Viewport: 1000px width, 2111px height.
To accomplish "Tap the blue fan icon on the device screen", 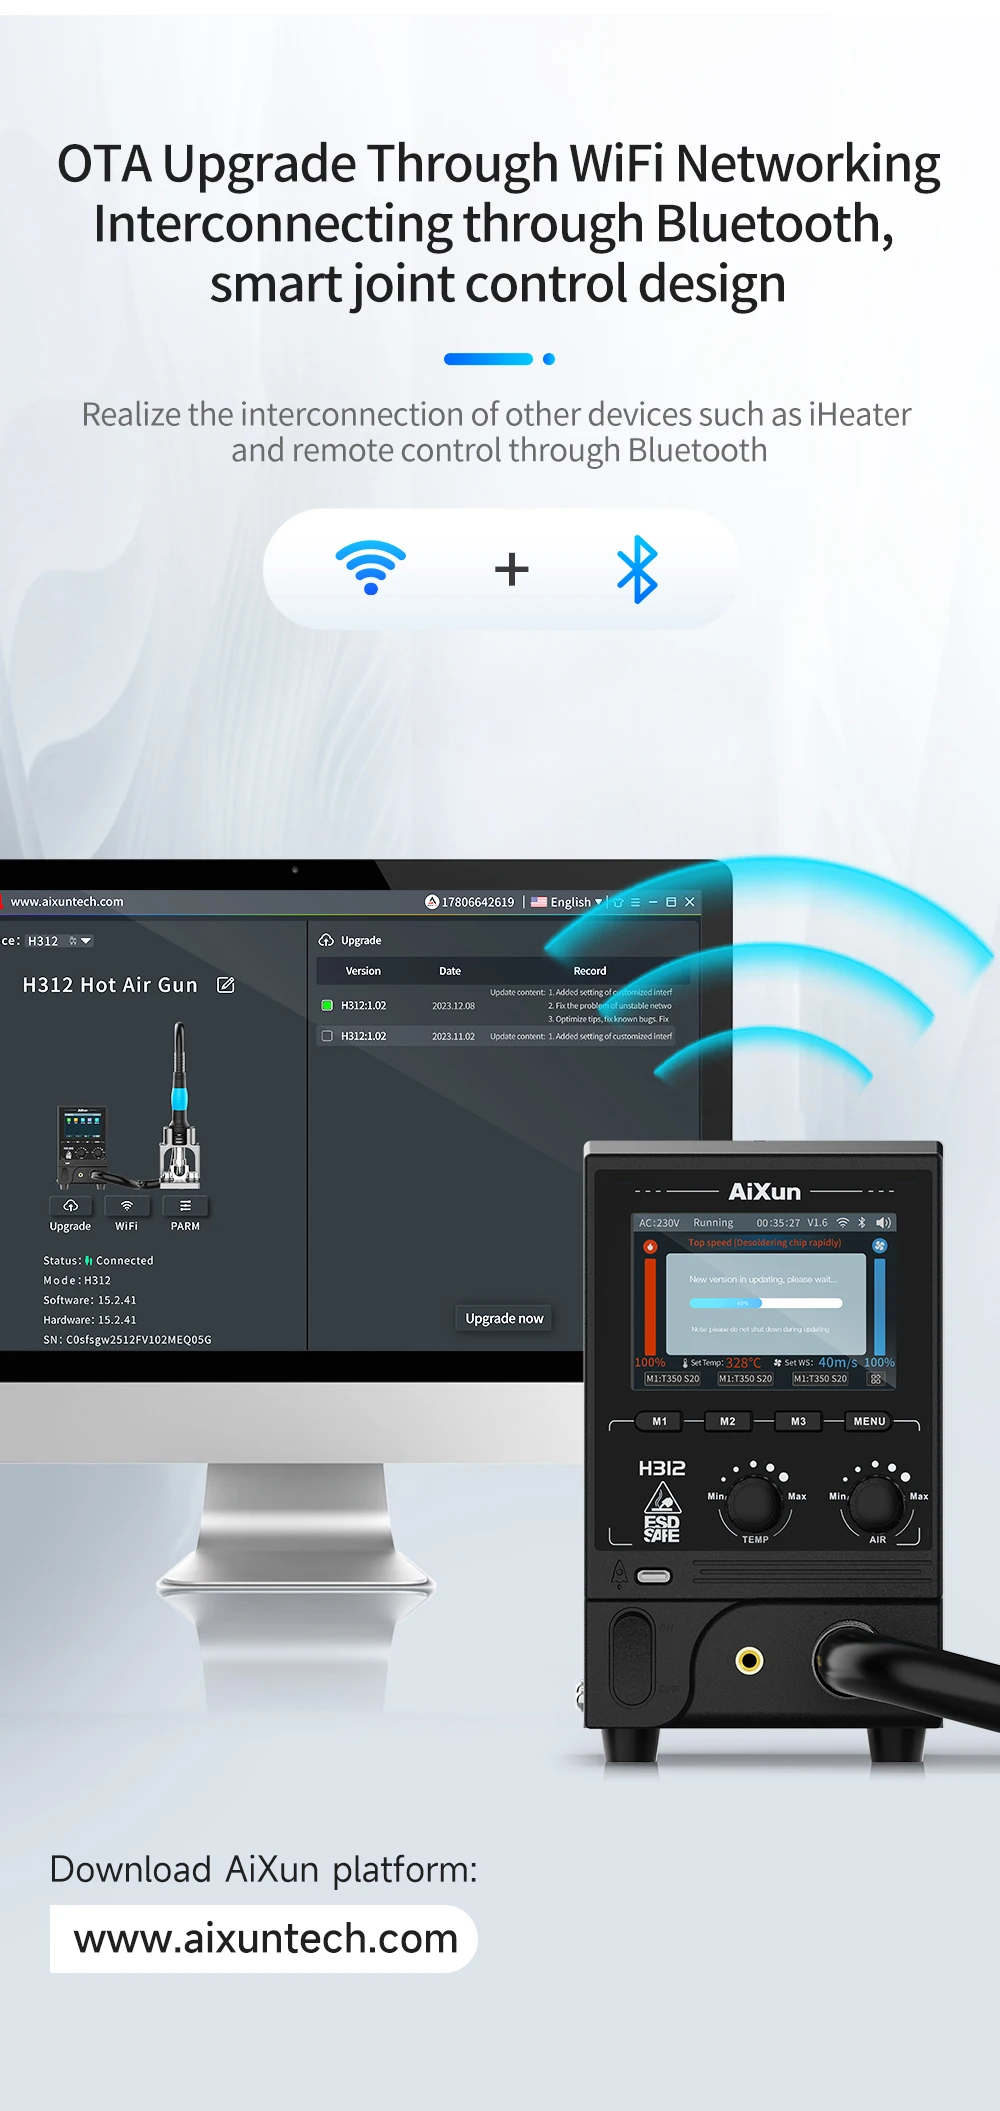I will pyautogui.click(x=880, y=1246).
